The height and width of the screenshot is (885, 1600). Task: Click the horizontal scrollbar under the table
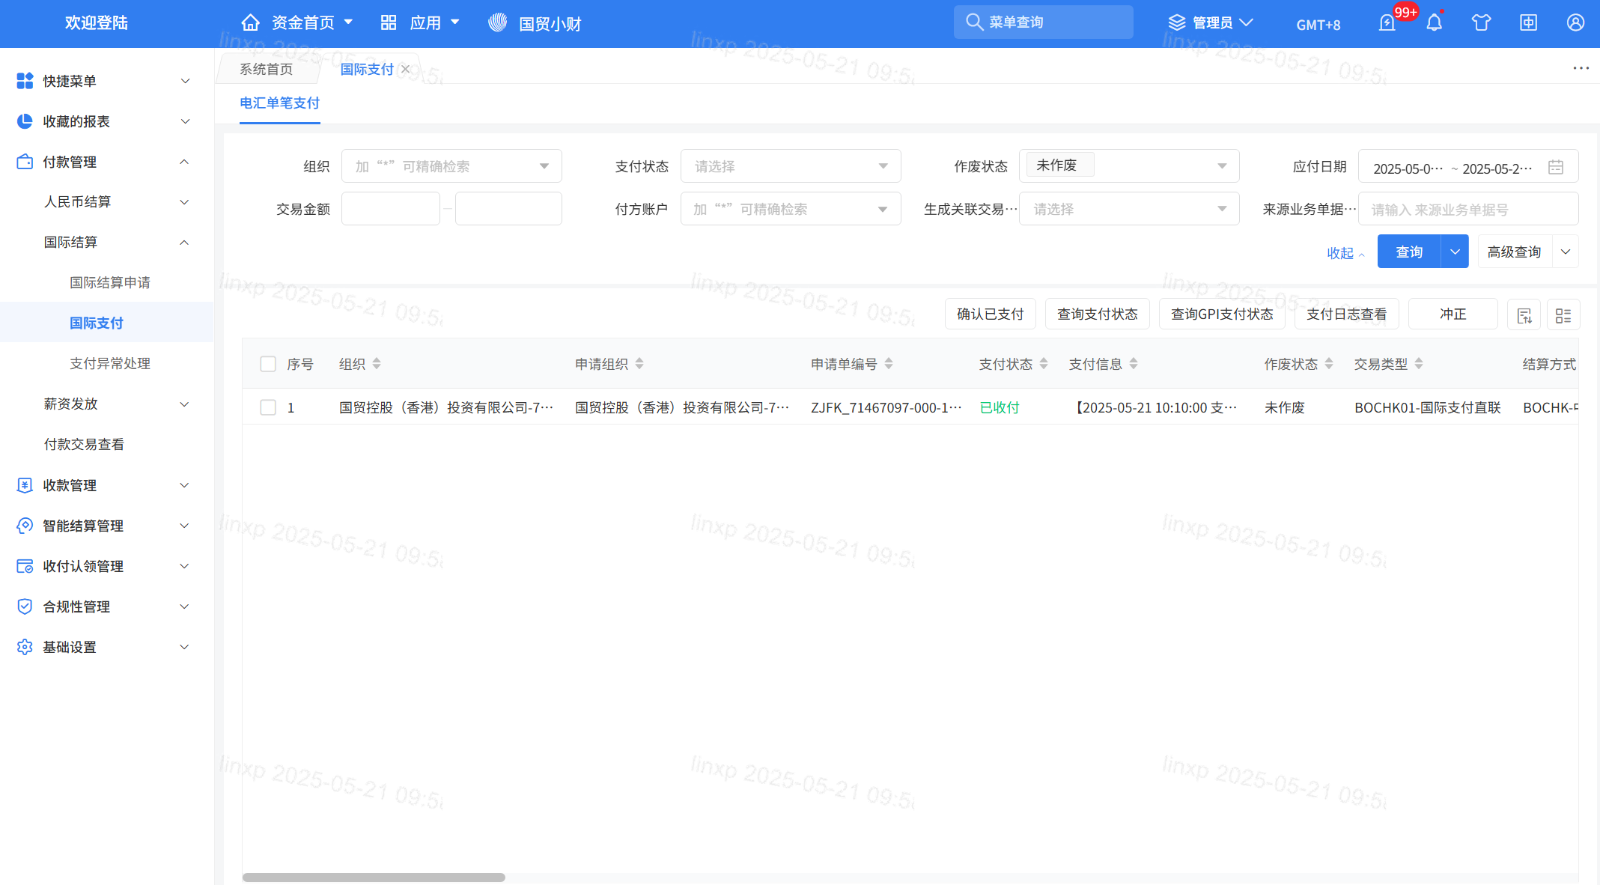pyautogui.click(x=373, y=878)
